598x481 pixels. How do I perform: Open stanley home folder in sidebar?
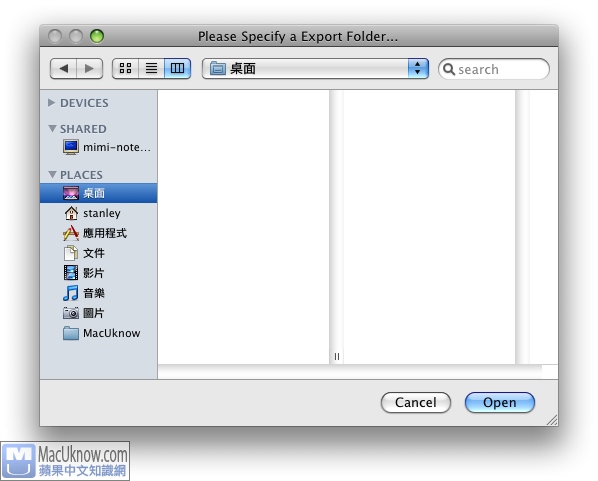(99, 213)
